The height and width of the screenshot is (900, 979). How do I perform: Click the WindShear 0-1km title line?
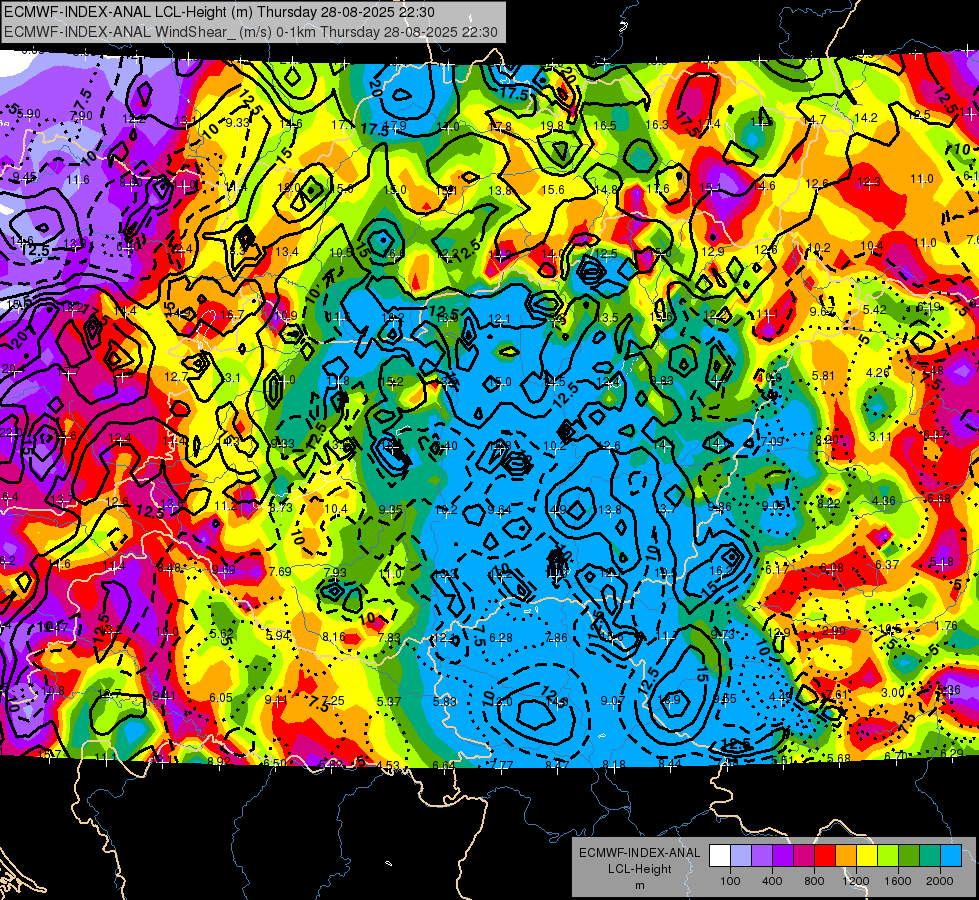click(250, 32)
